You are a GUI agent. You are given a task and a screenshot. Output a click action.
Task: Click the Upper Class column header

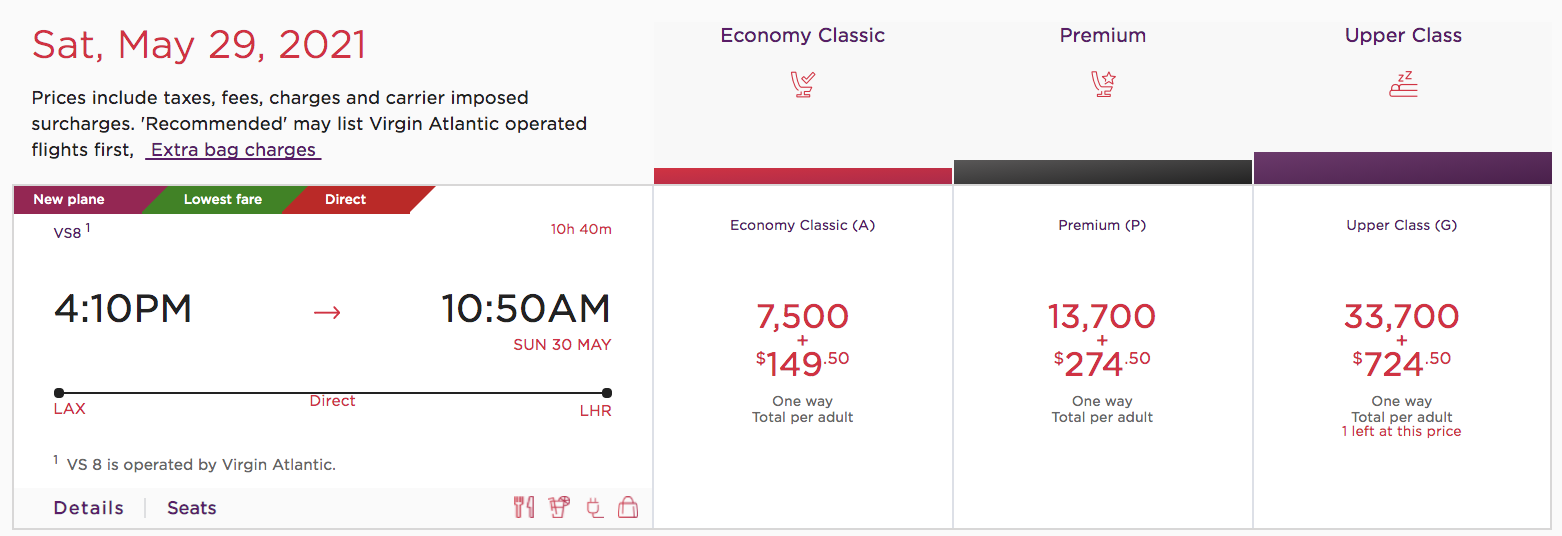point(1403,35)
